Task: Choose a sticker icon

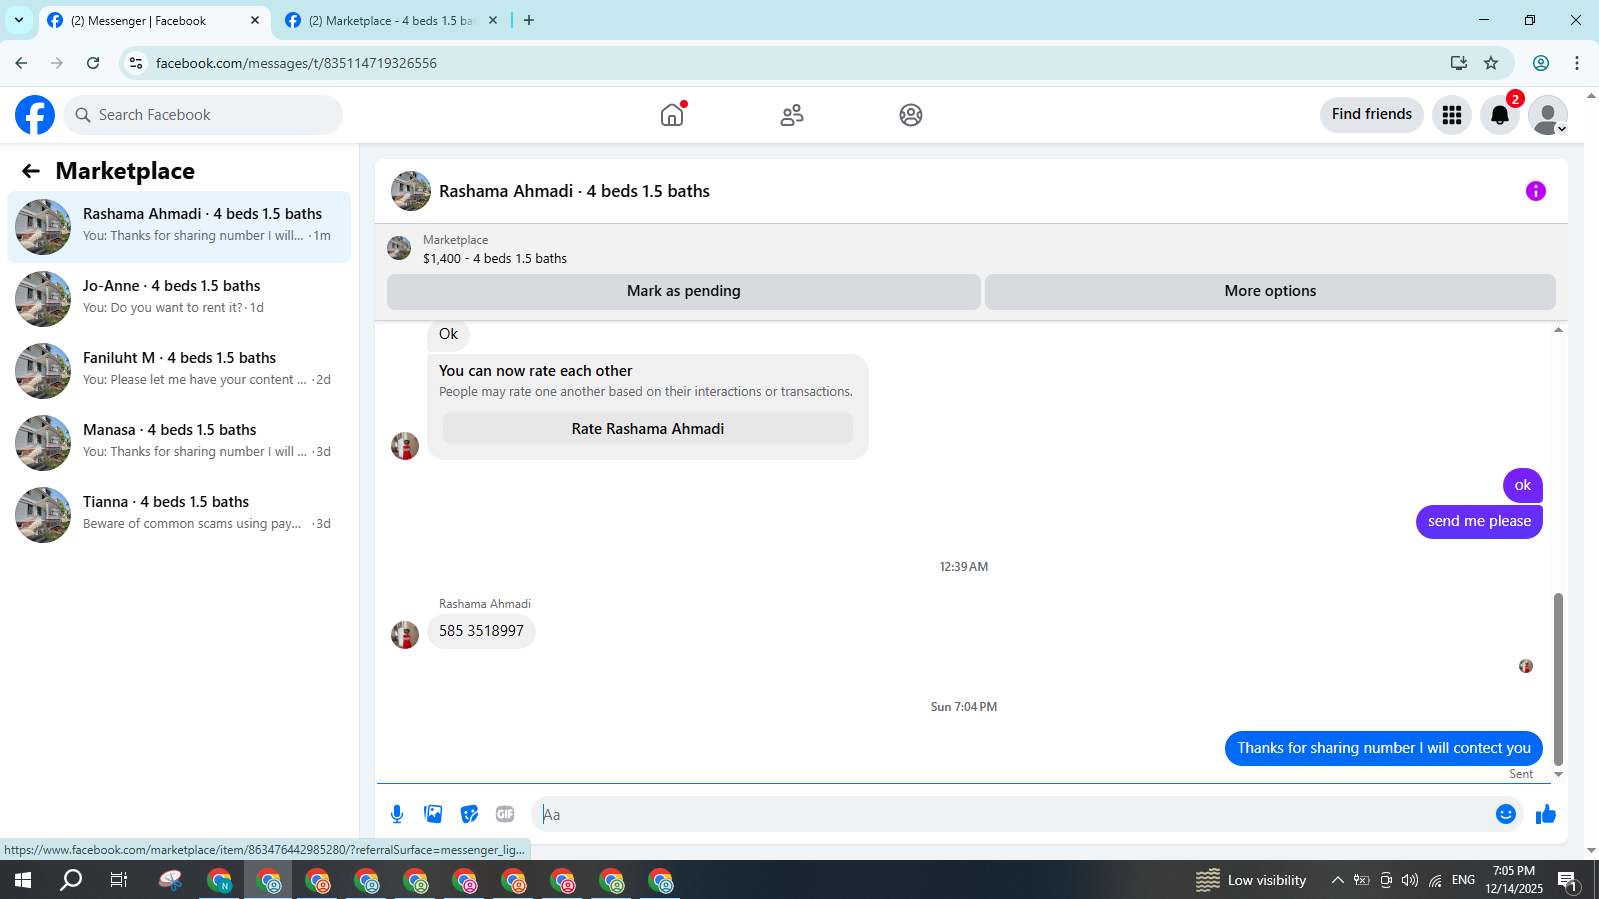Action: click(469, 814)
